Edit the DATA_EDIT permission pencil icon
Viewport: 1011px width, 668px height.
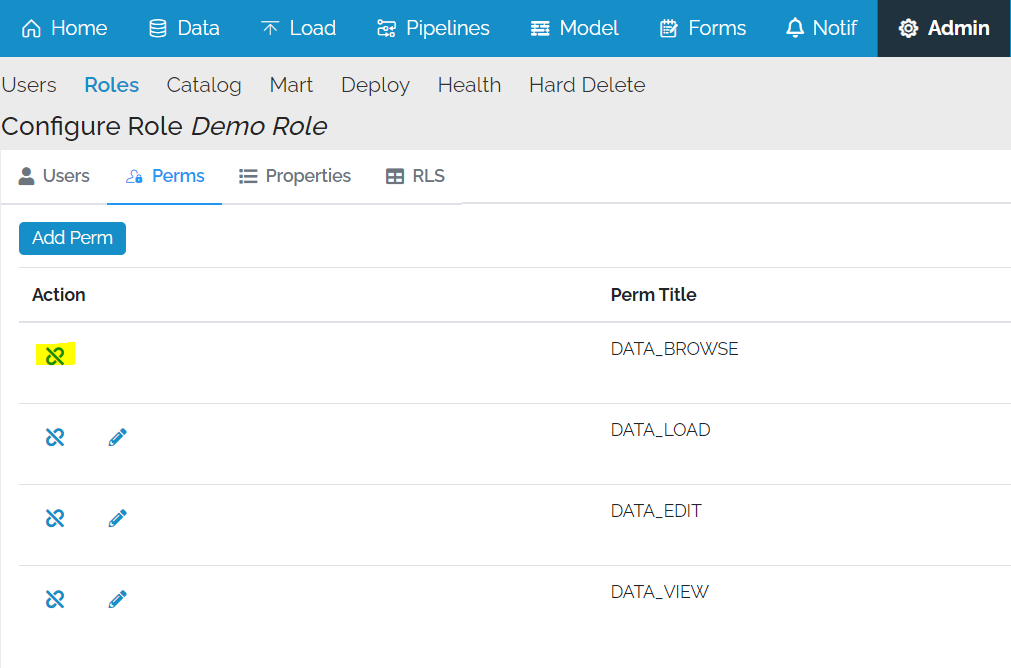pyautogui.click(x=117, y=518)
